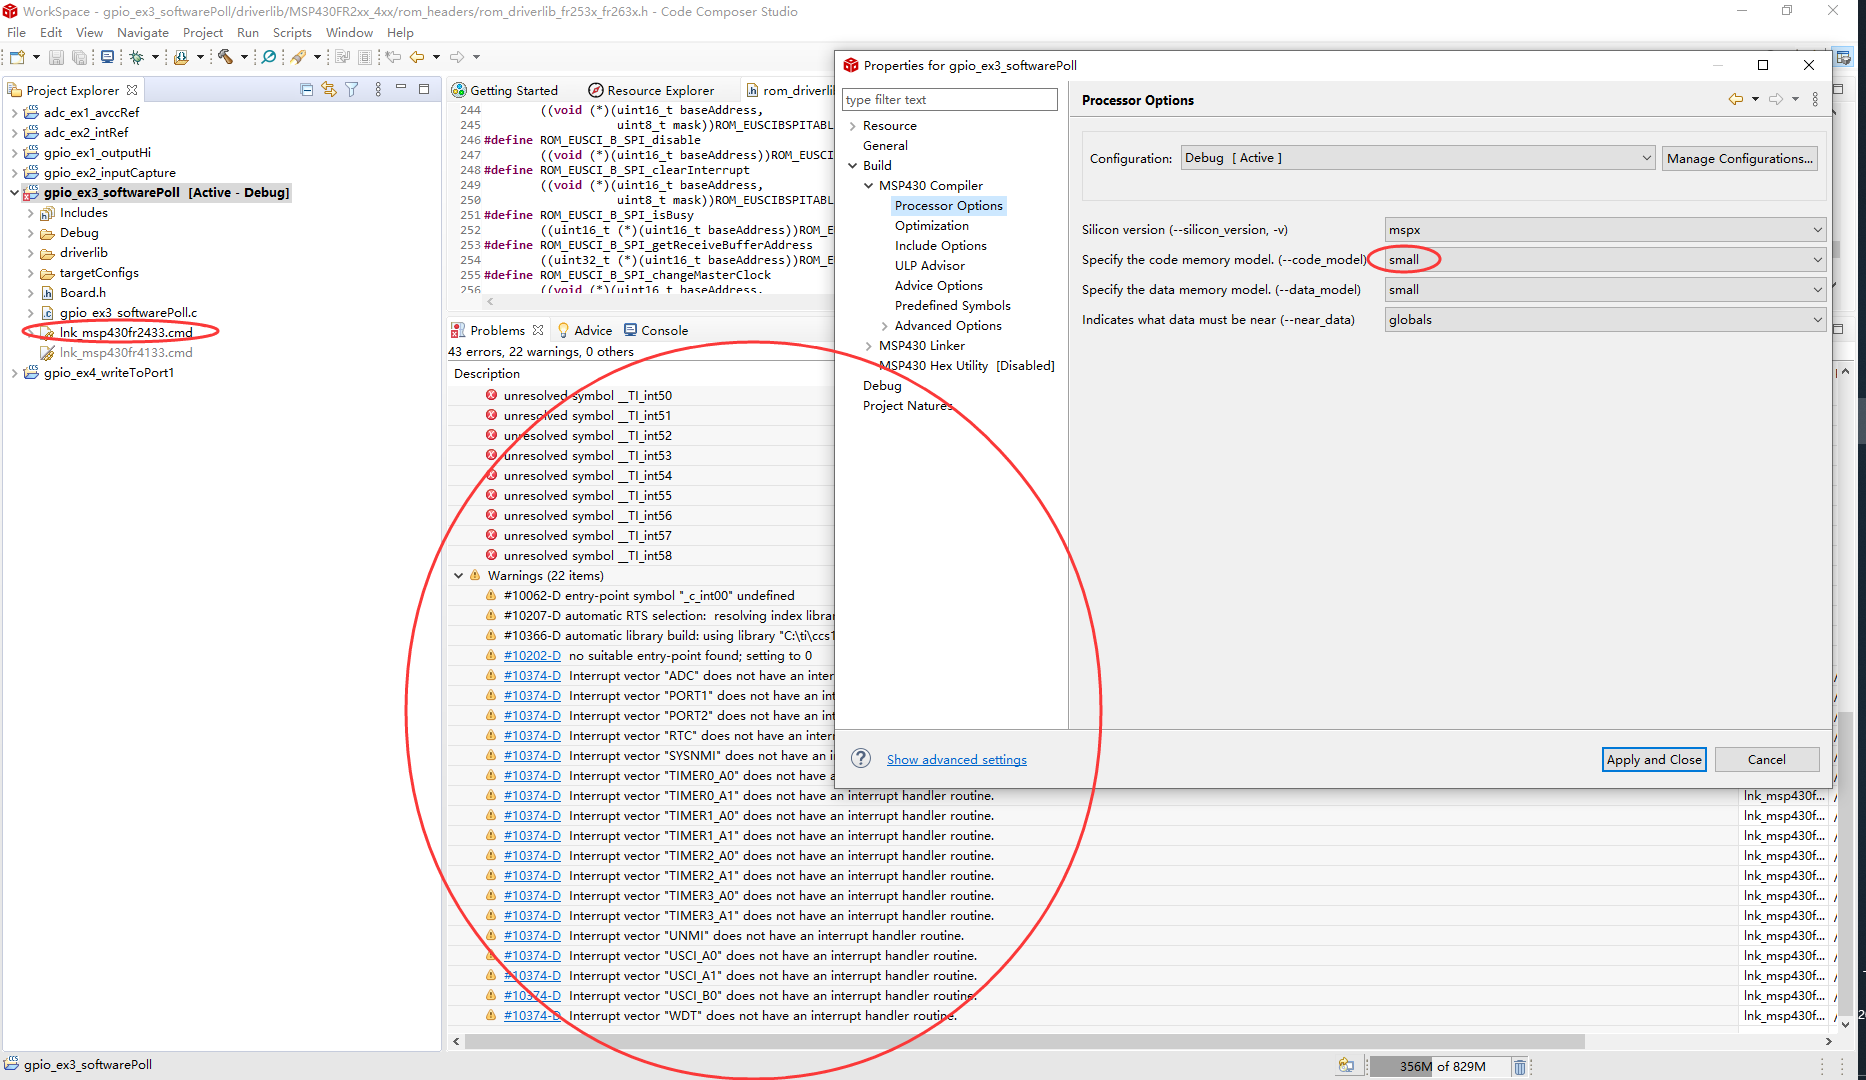Open the Project menu
1866x1080 pixels.
(x=203, y=32)
